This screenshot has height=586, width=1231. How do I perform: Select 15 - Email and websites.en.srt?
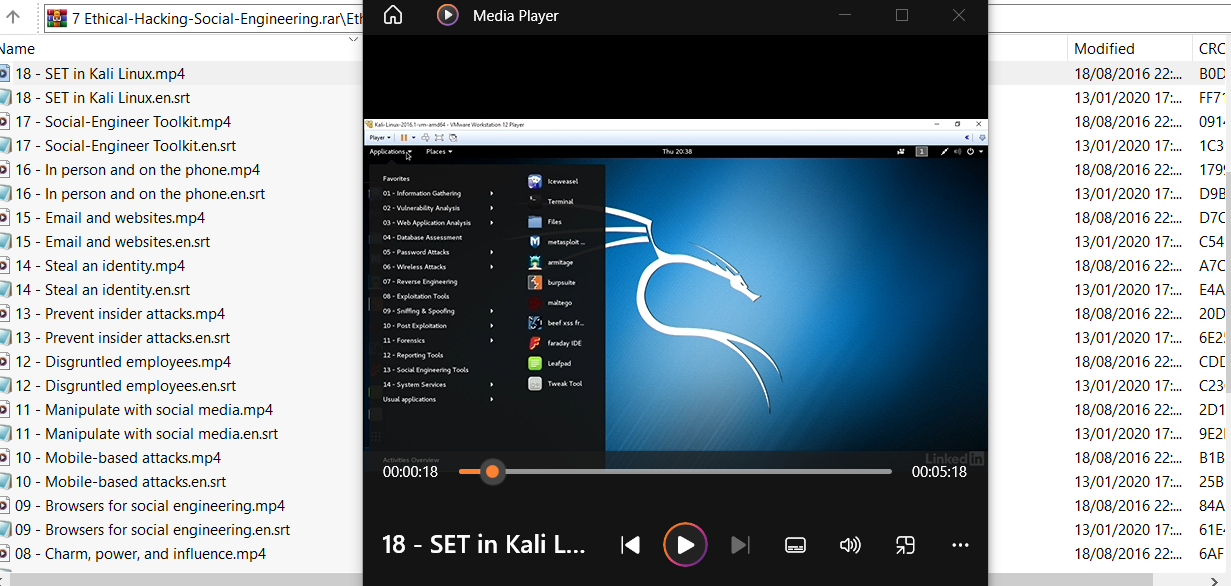tap(112, 241)
